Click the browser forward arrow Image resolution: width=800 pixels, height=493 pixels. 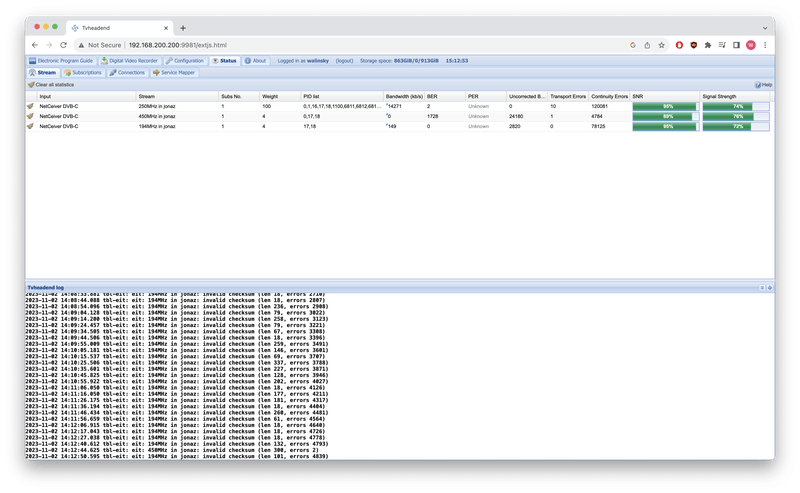[49, 45]
